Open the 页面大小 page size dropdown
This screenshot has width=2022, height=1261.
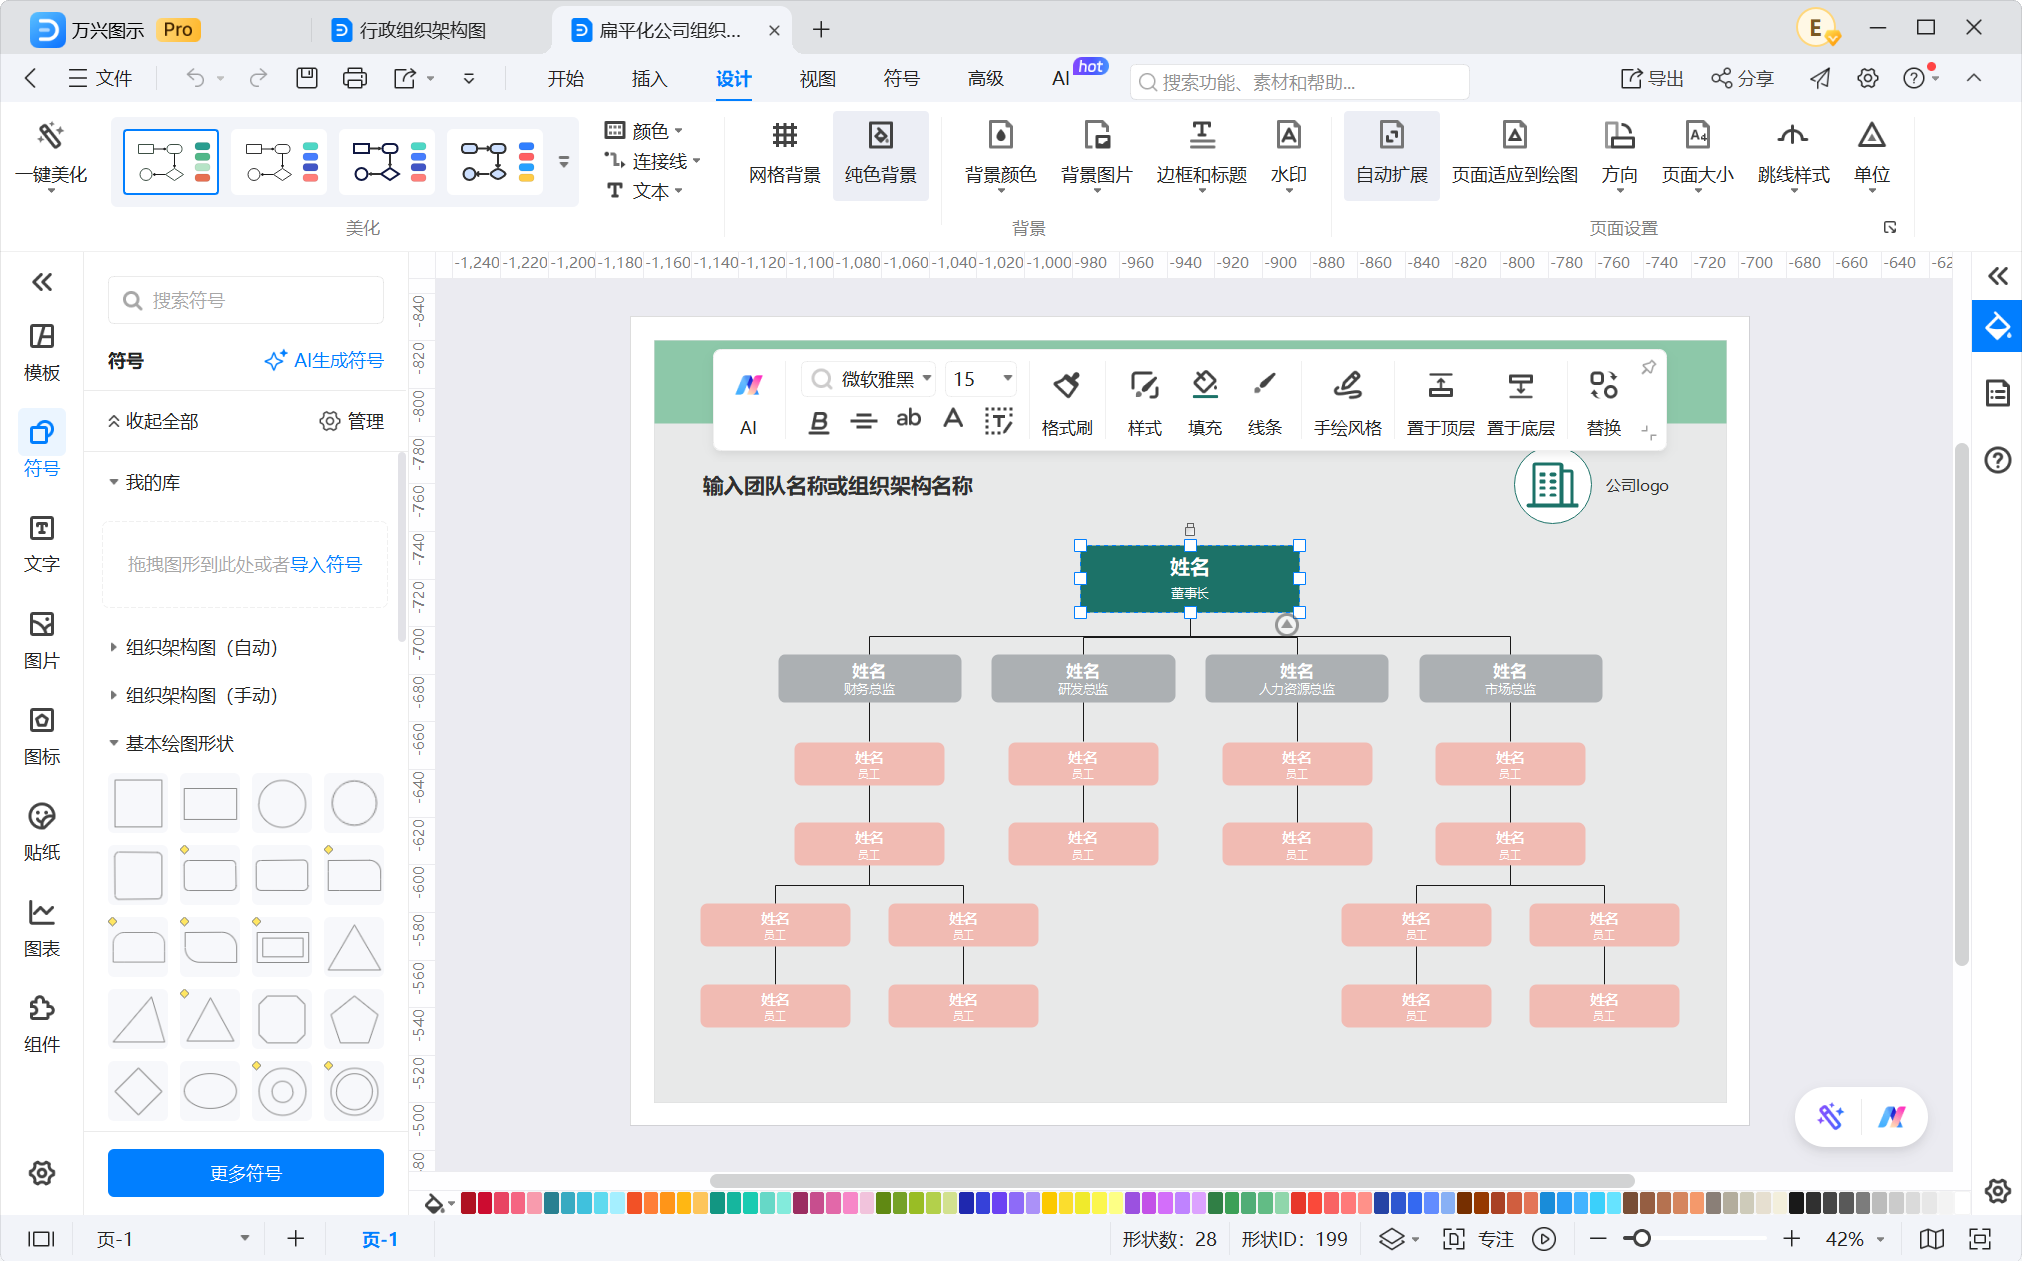[1697, 155]
